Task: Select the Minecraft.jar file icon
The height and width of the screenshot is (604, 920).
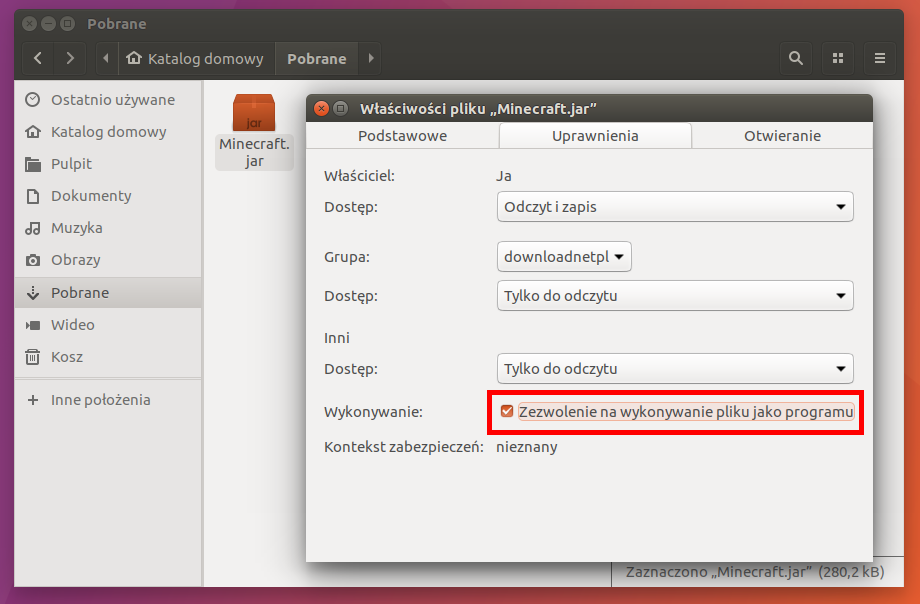Action: tap(254, 113)
